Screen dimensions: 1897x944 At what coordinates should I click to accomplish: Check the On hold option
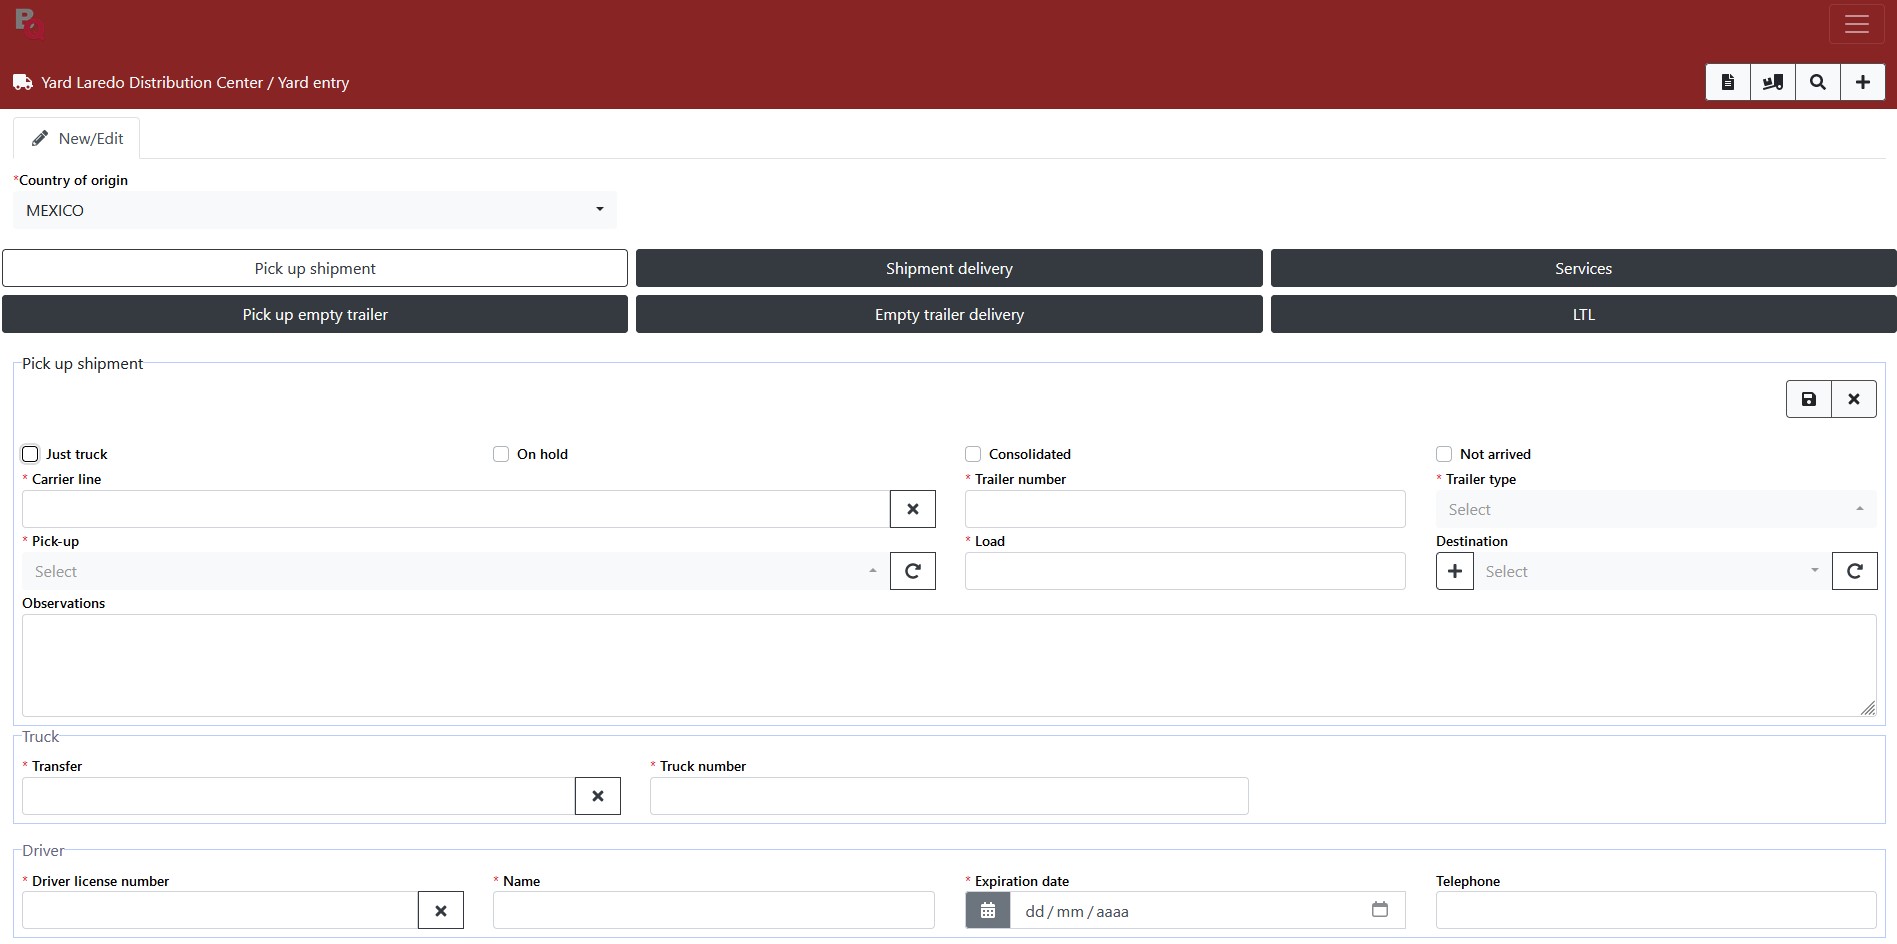[x=501, y=454]
